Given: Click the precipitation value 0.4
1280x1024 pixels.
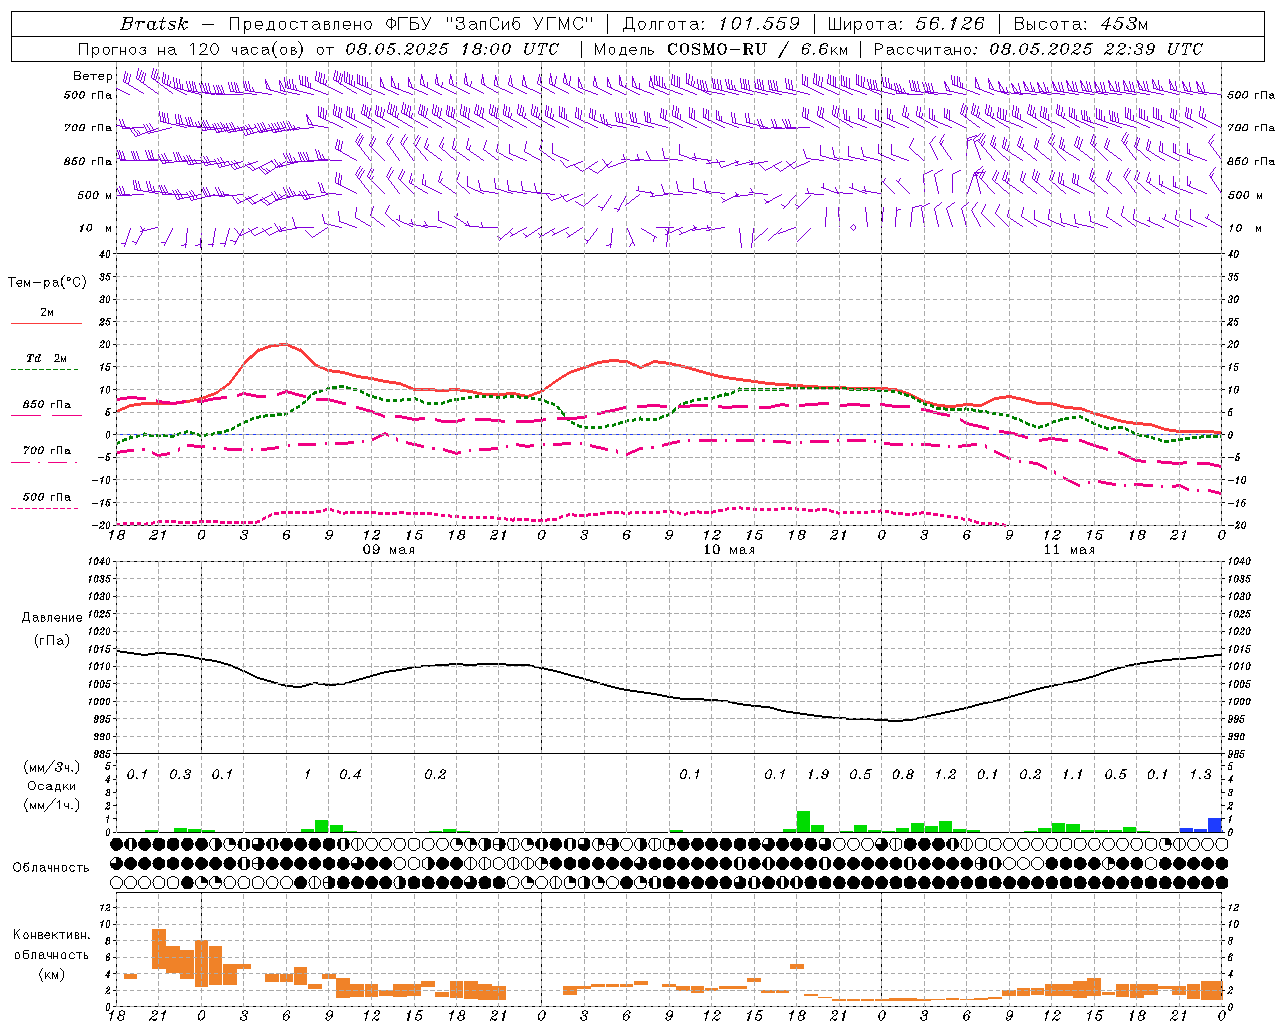Looking at the screenshot, I should tap(350, 775).
